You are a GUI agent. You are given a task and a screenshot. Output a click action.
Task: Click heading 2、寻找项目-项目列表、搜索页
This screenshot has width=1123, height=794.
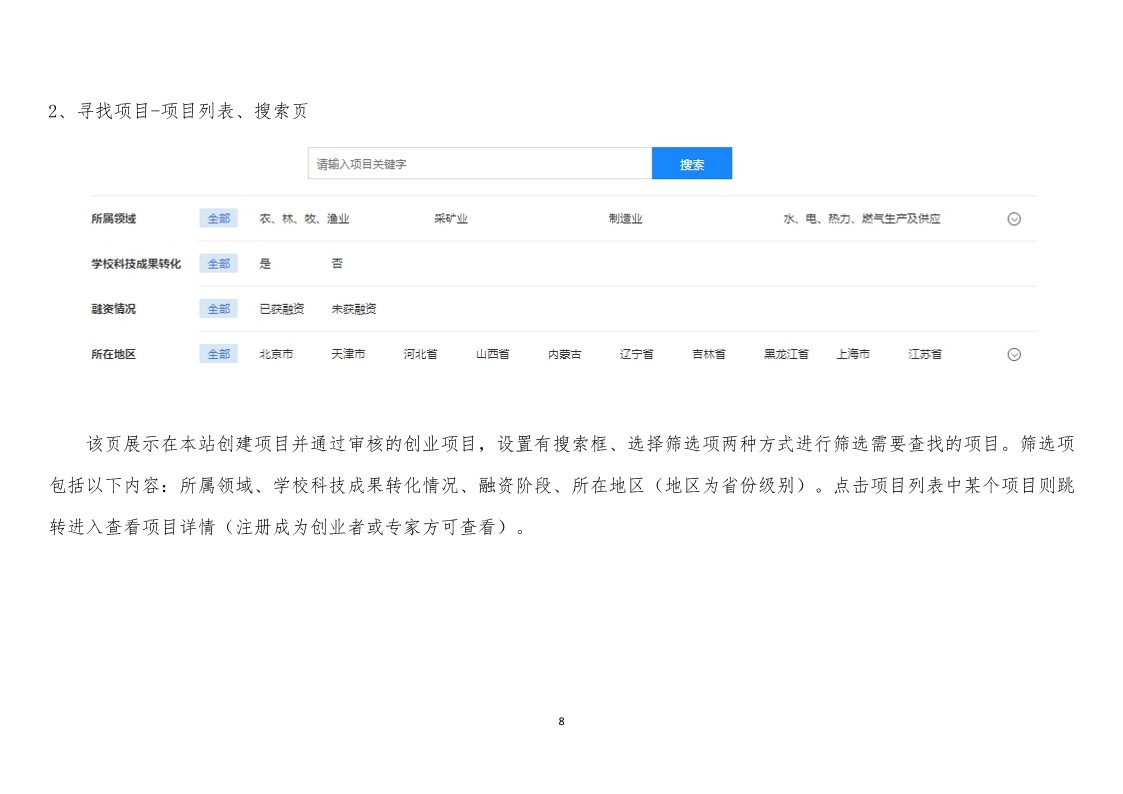[178, 111]
